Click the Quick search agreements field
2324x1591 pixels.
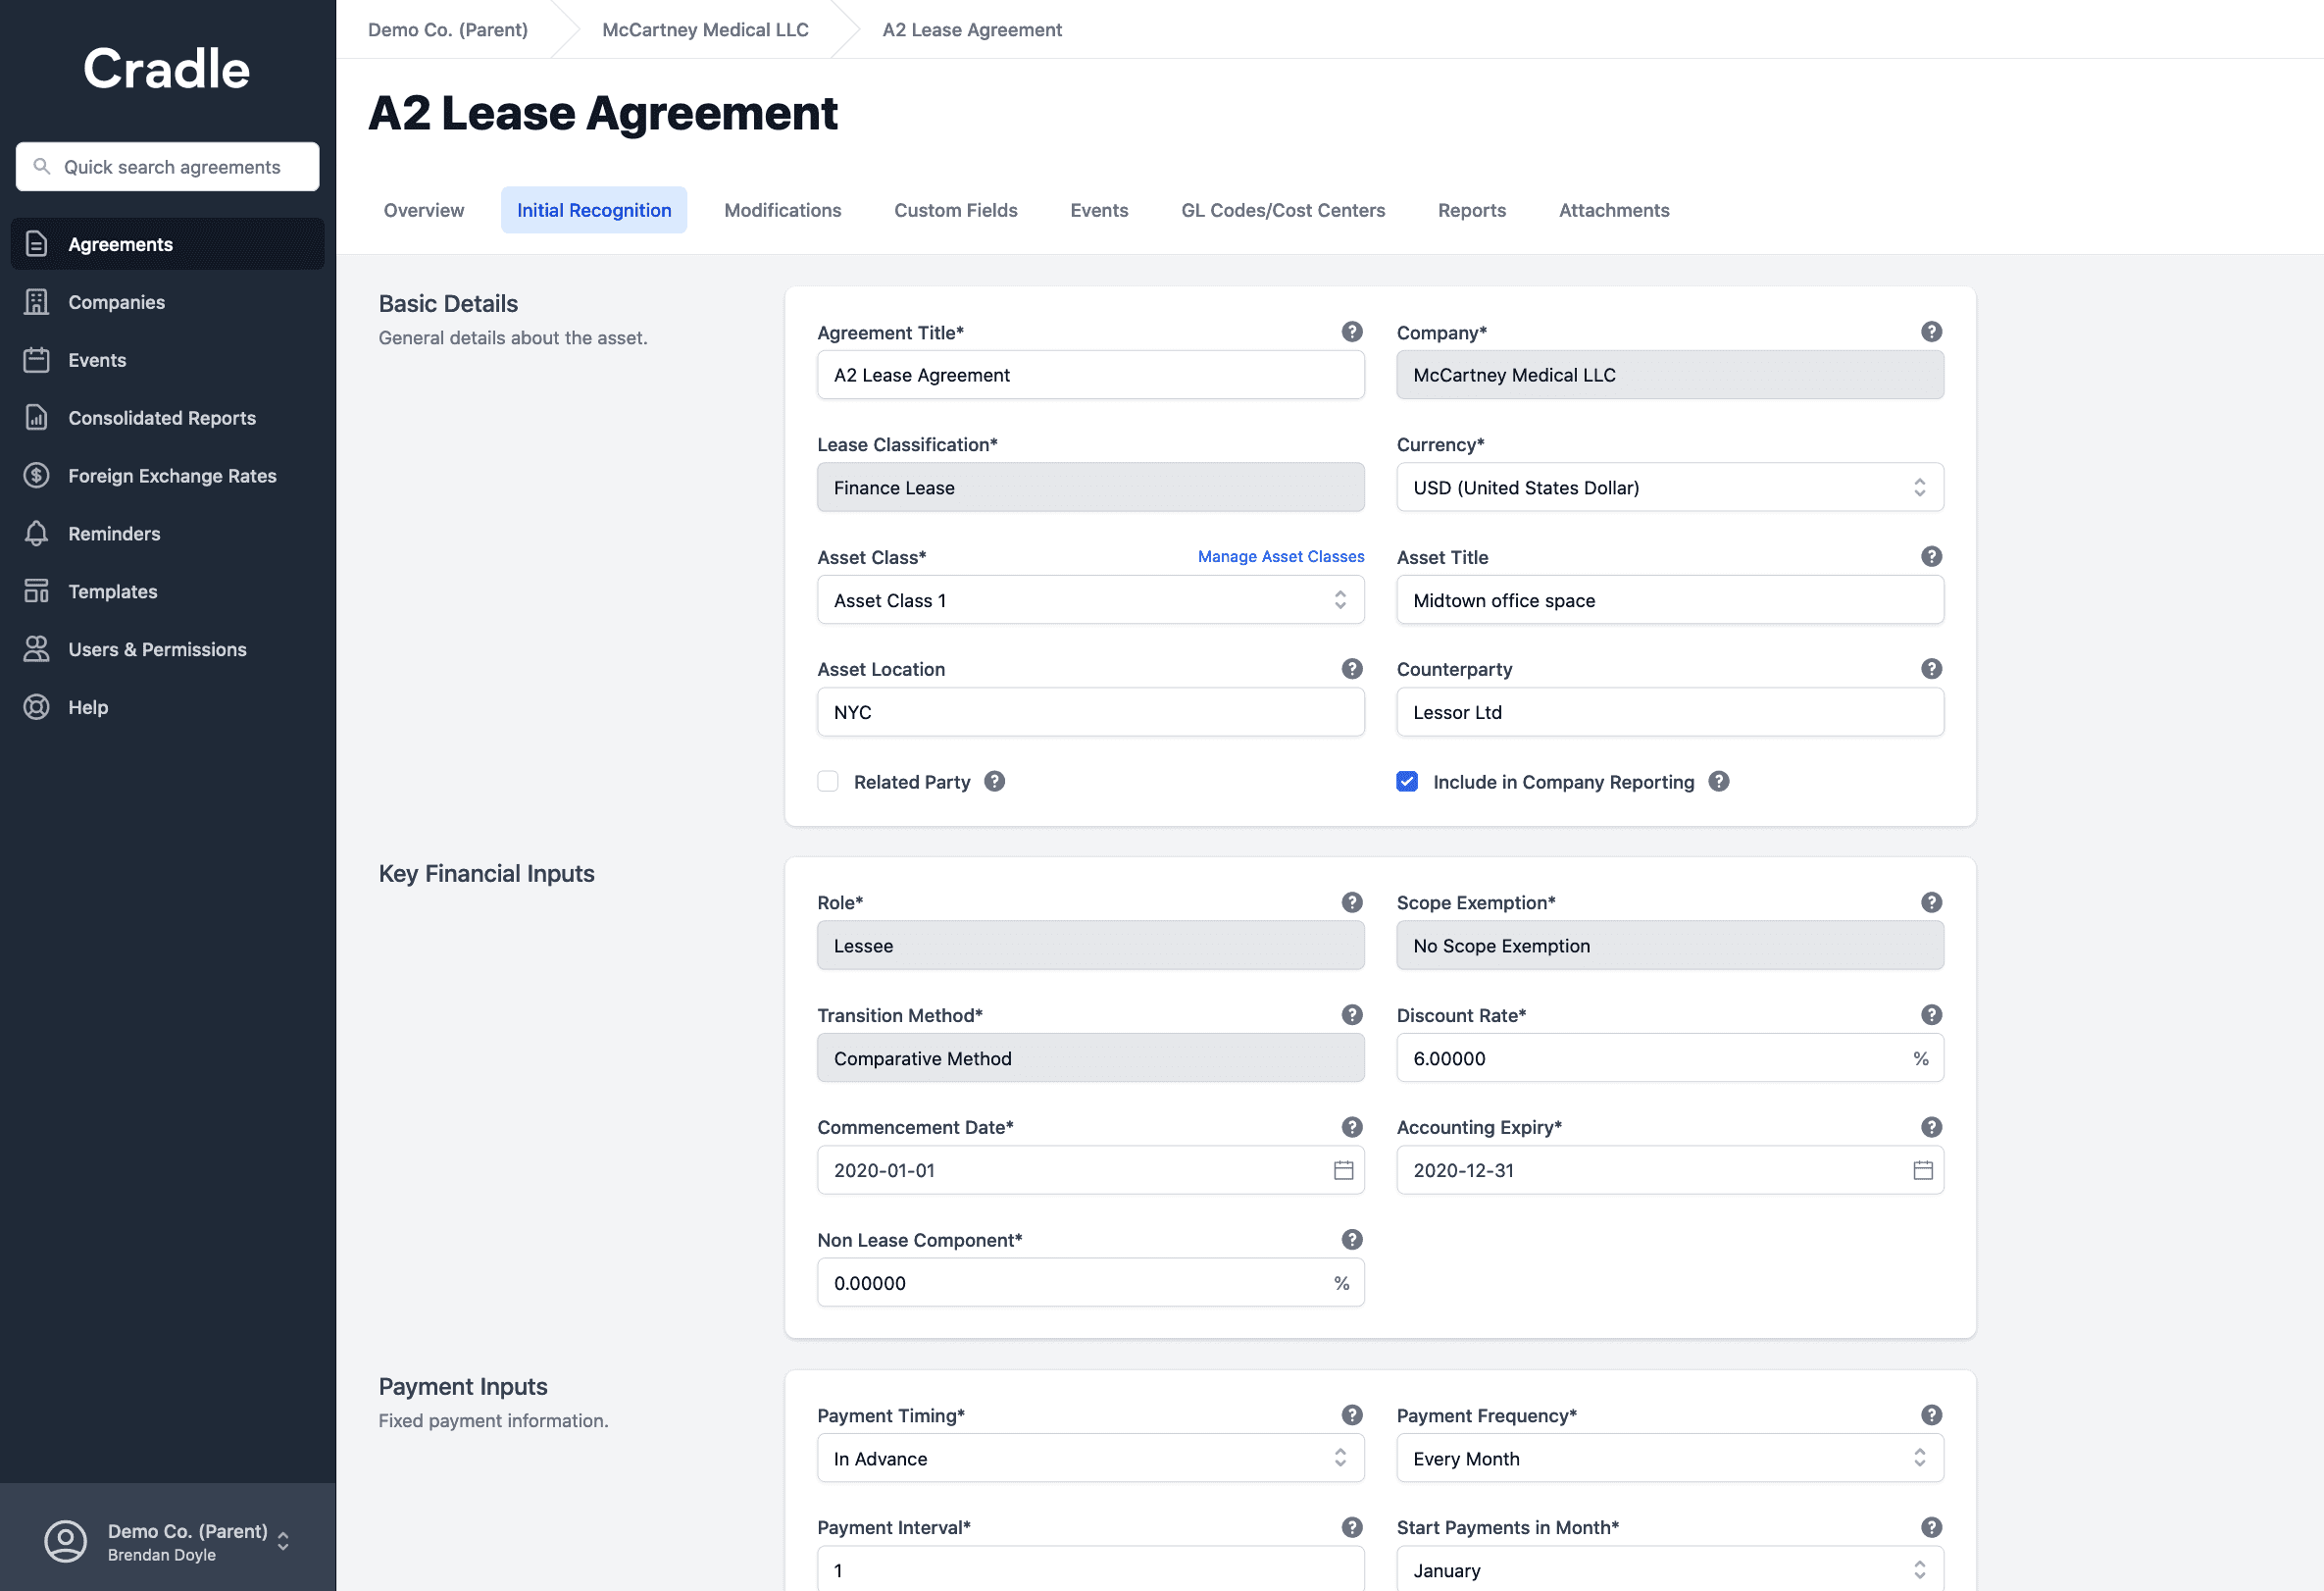tap(168, 167)
